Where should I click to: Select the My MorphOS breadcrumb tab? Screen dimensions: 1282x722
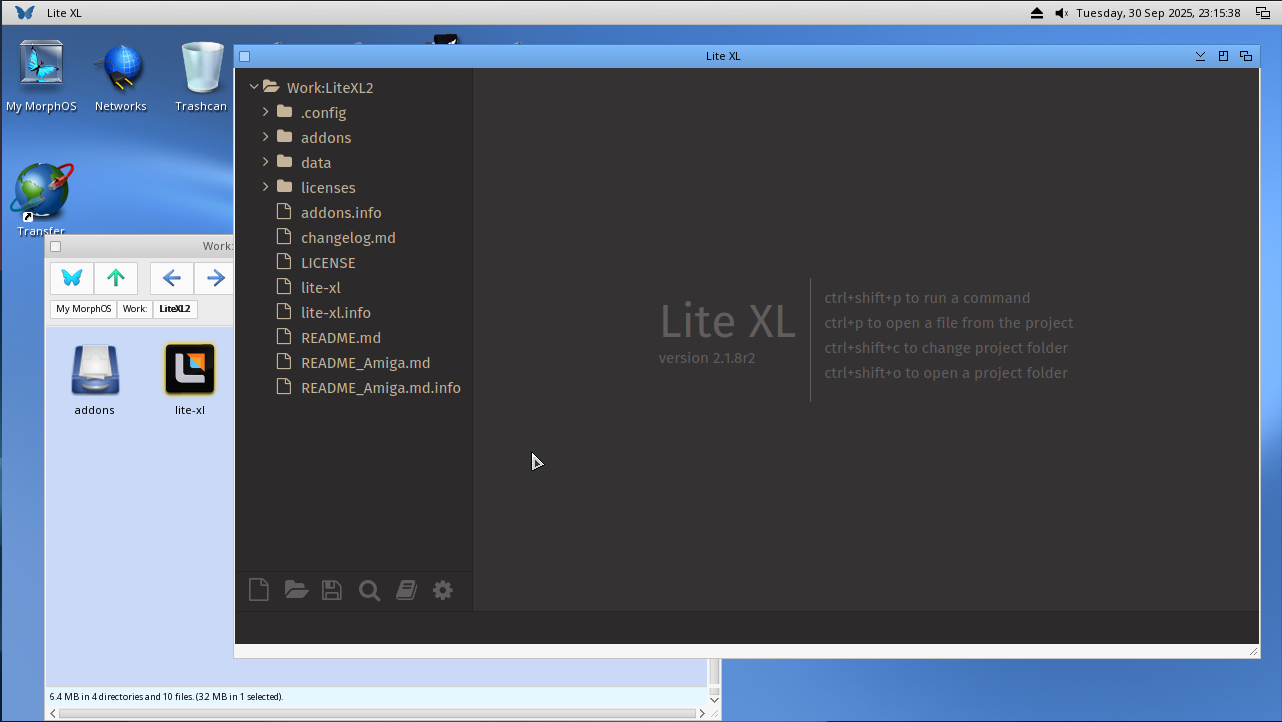[83, 309]
